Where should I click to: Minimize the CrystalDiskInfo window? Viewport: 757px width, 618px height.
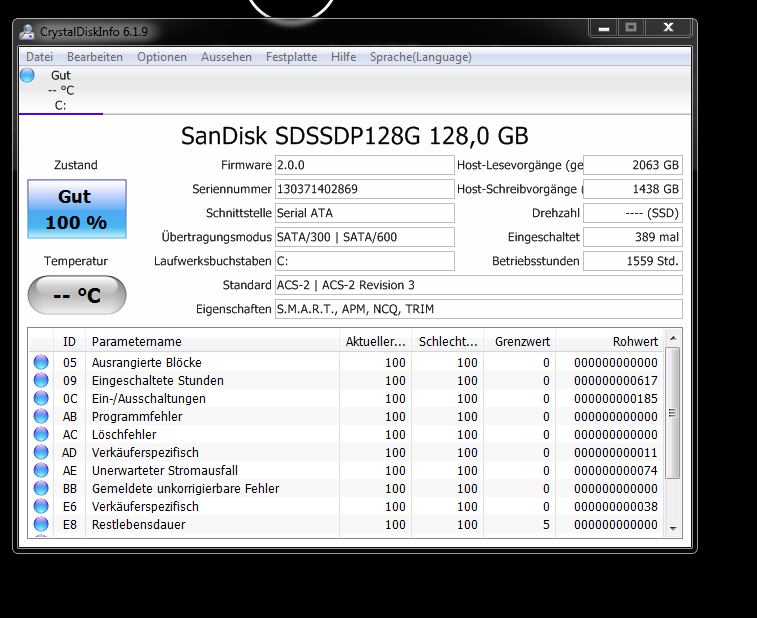(x=603, y=28)
